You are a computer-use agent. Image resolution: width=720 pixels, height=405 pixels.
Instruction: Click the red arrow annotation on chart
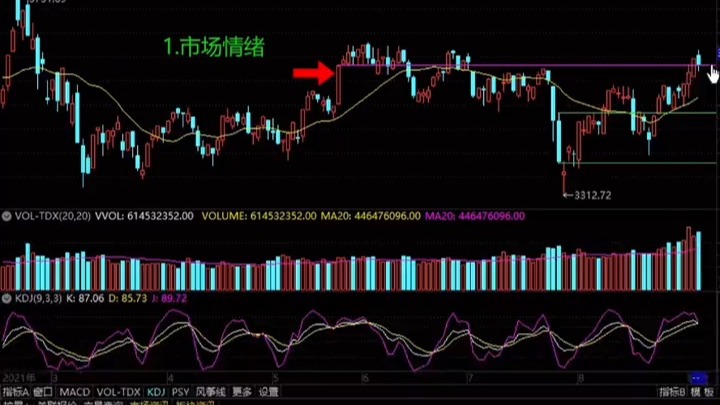(311, 73)
